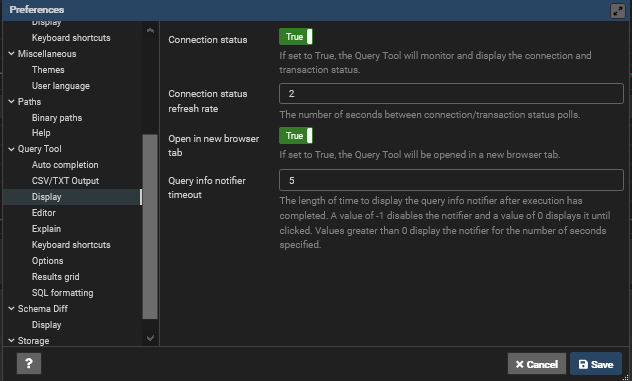
Task: Click the Query info notifier timeout field
Action: (451, 180)
